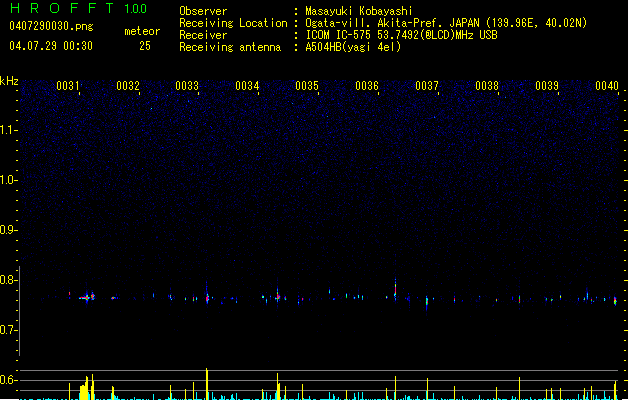This screenshot has height=400, width=629.
Task: Click the 0033 time marker
Action: [x=187, y=85]
